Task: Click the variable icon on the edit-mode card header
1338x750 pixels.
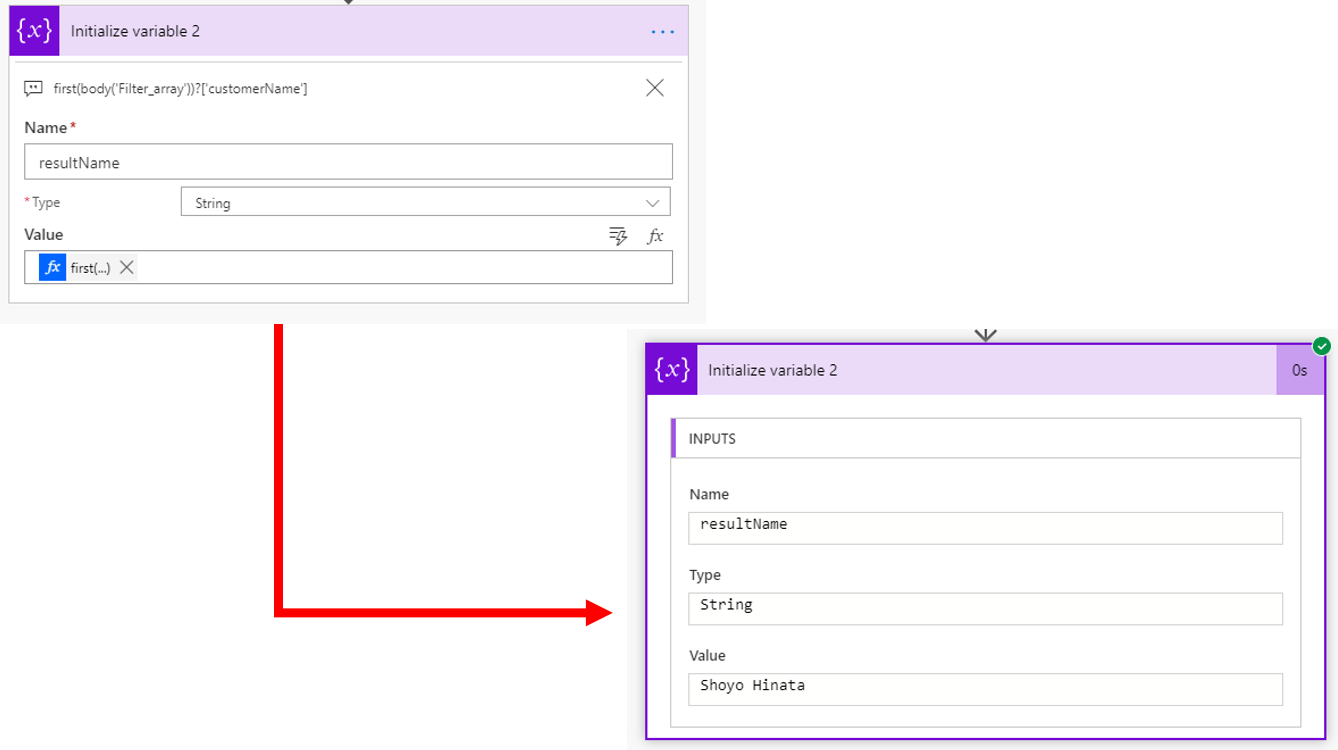Action: point(35,31)
